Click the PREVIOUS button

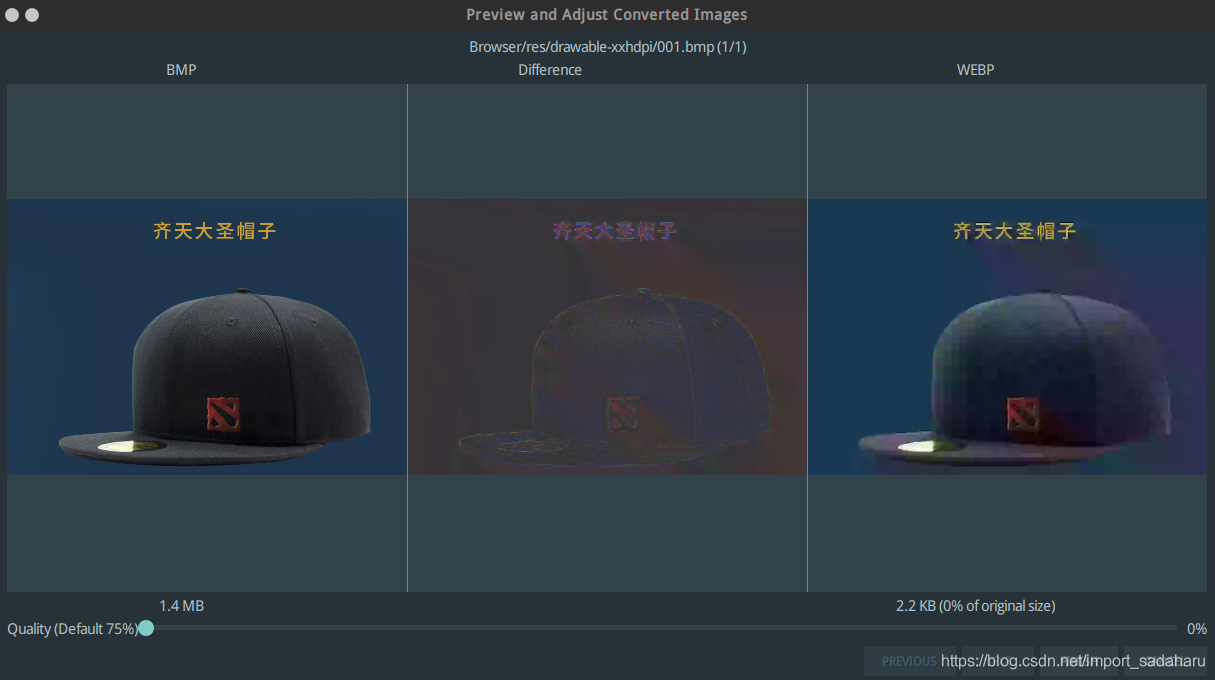click(x=910, y=661)
